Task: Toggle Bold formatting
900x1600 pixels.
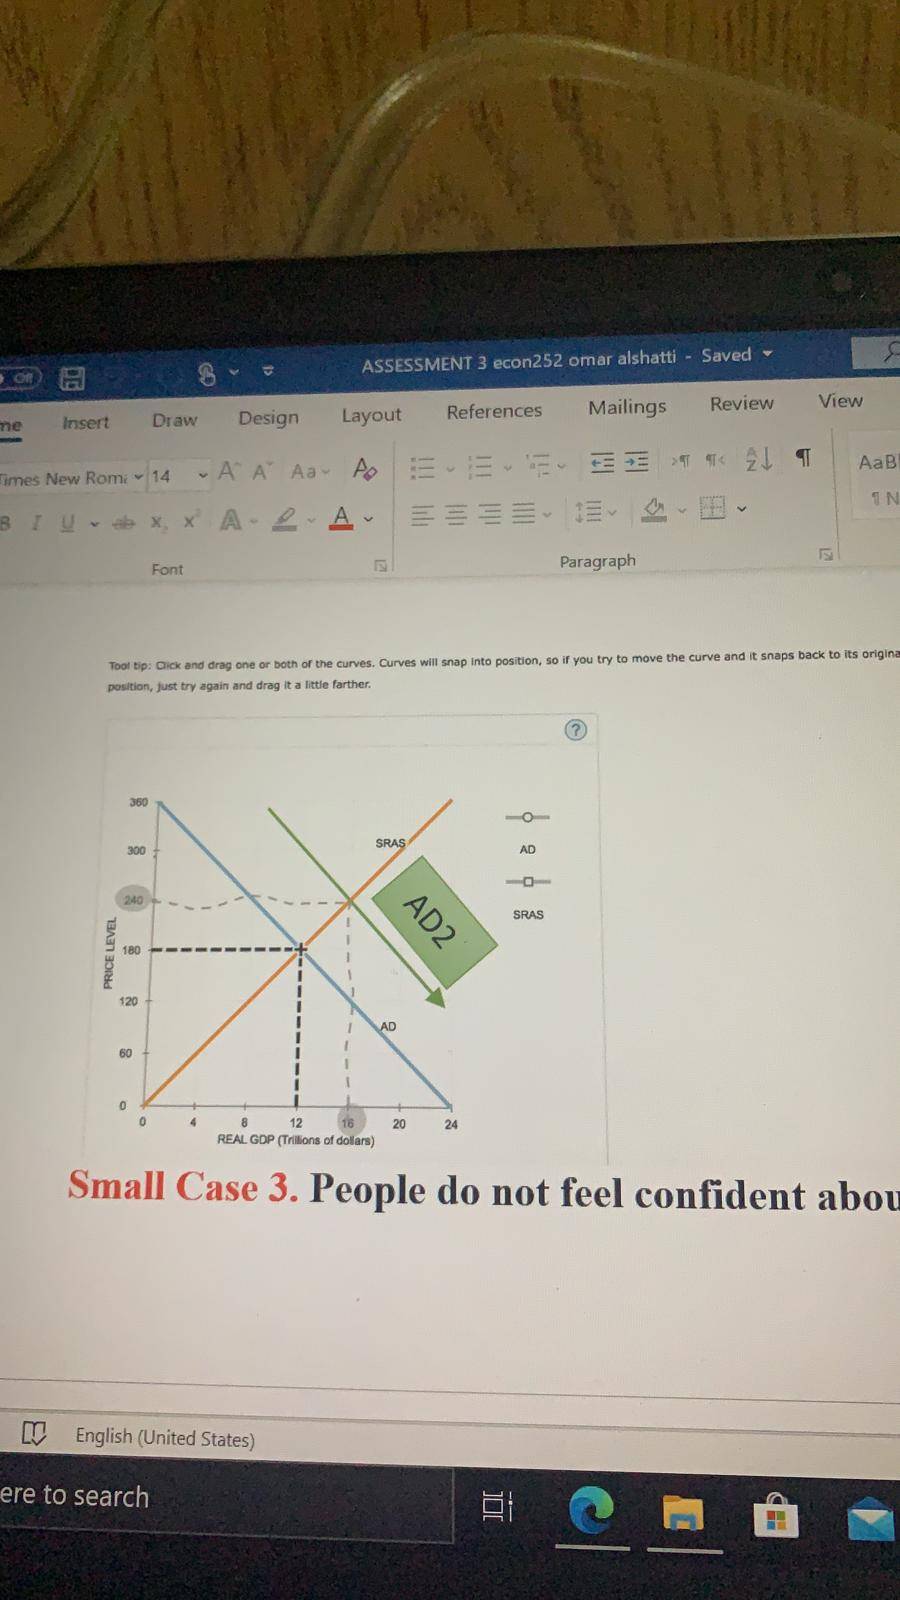Action: coord(6,522)
